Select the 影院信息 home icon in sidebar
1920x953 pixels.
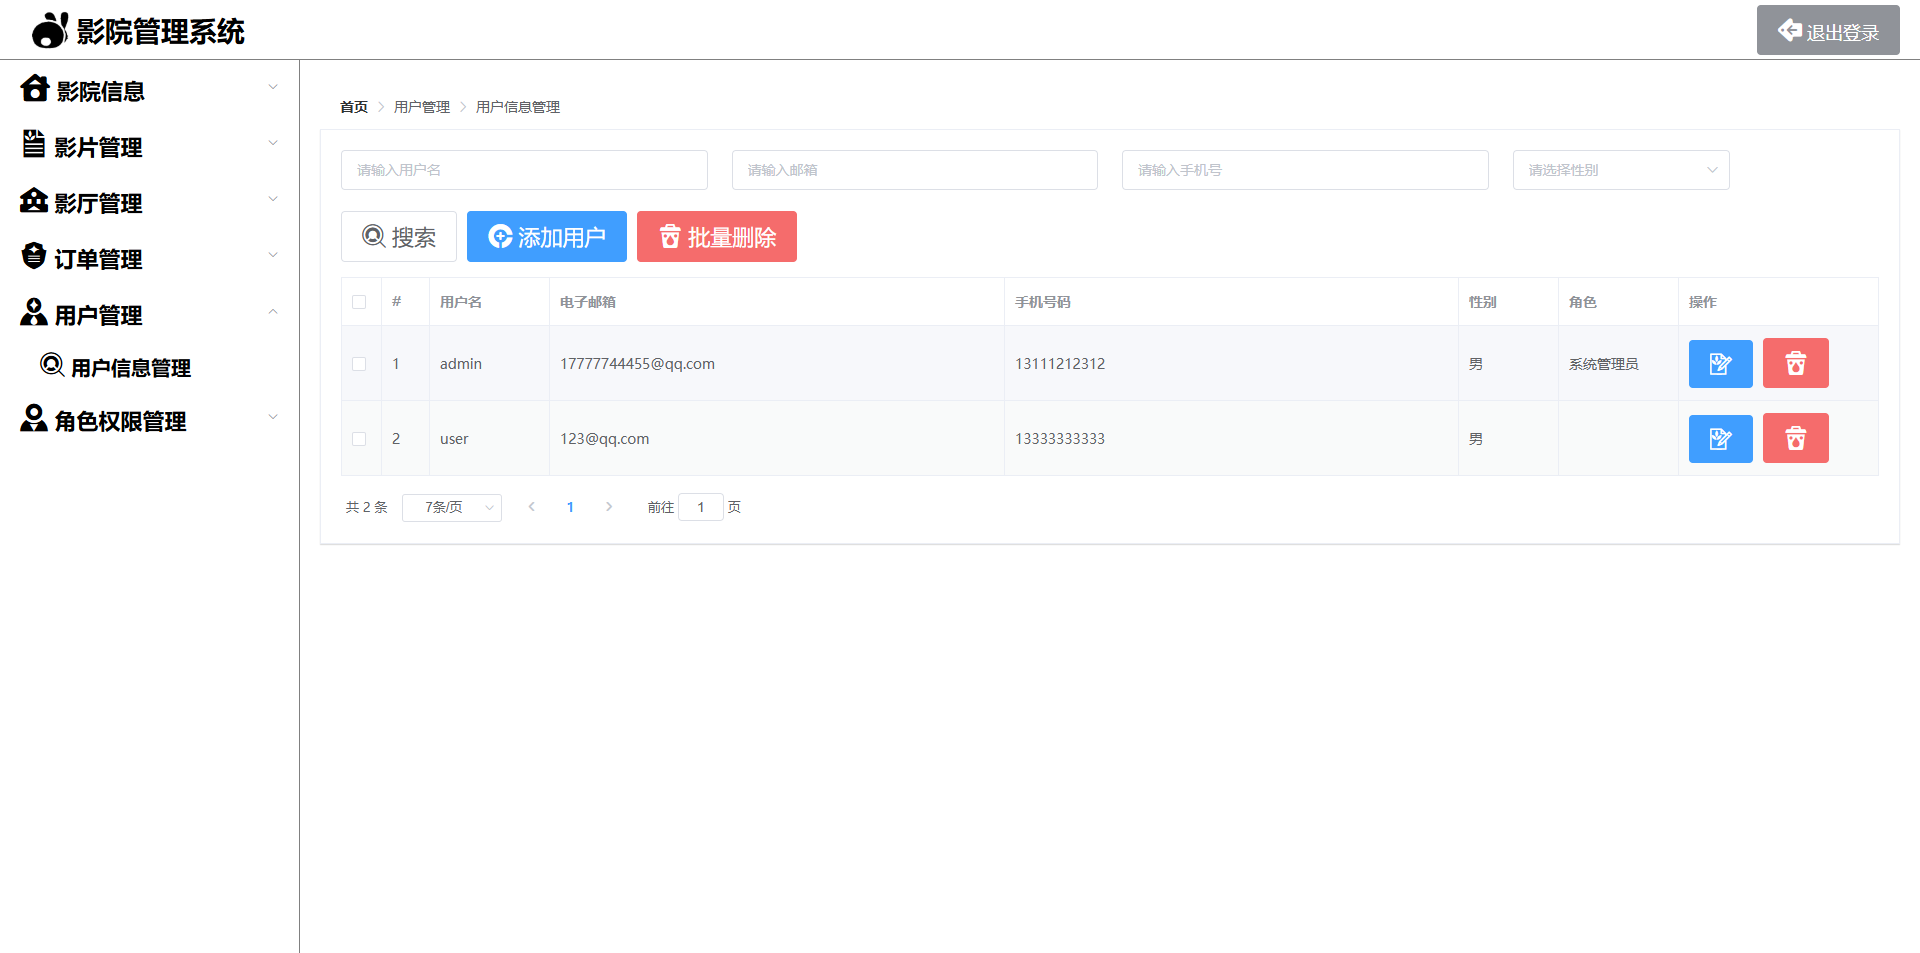[x=35, y=89]
